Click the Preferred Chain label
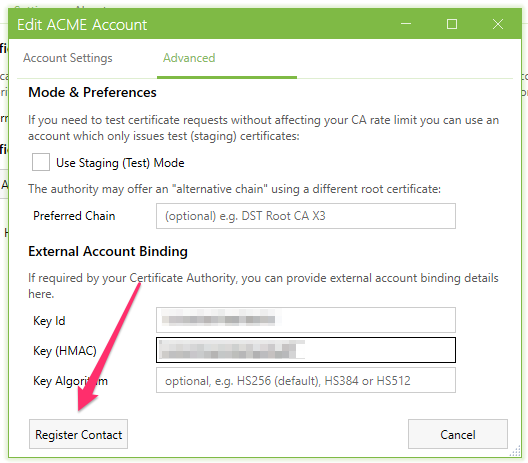The image size is (528, 463). [x=74, y=216]
